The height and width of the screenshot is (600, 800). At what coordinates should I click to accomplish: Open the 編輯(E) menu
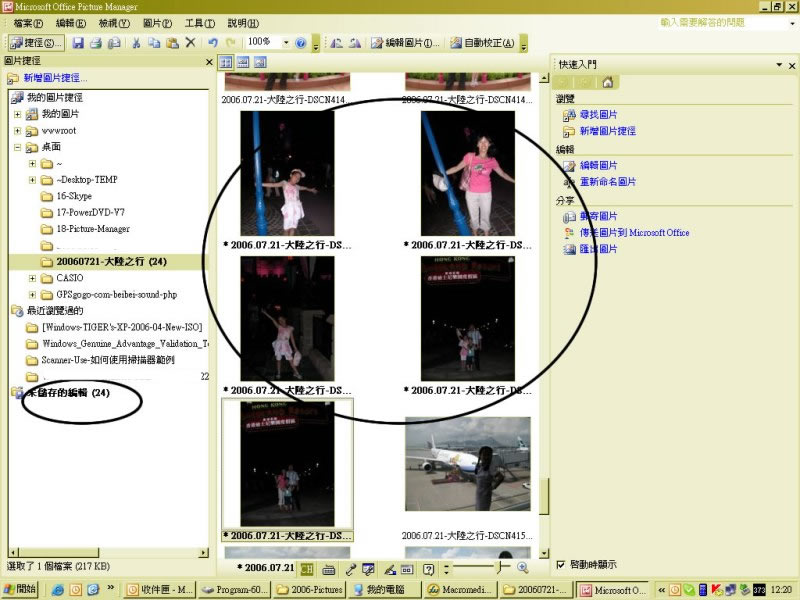coord(71,23)
